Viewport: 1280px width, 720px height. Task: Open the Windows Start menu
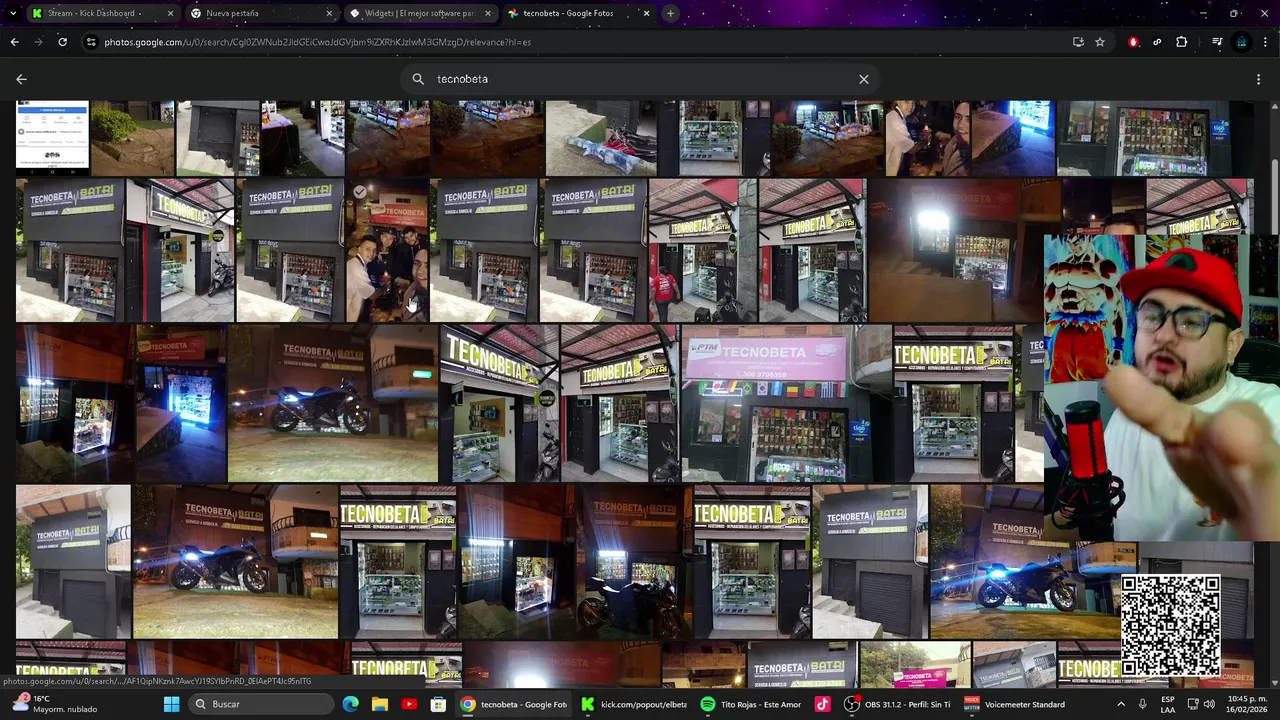pos(171,704)
